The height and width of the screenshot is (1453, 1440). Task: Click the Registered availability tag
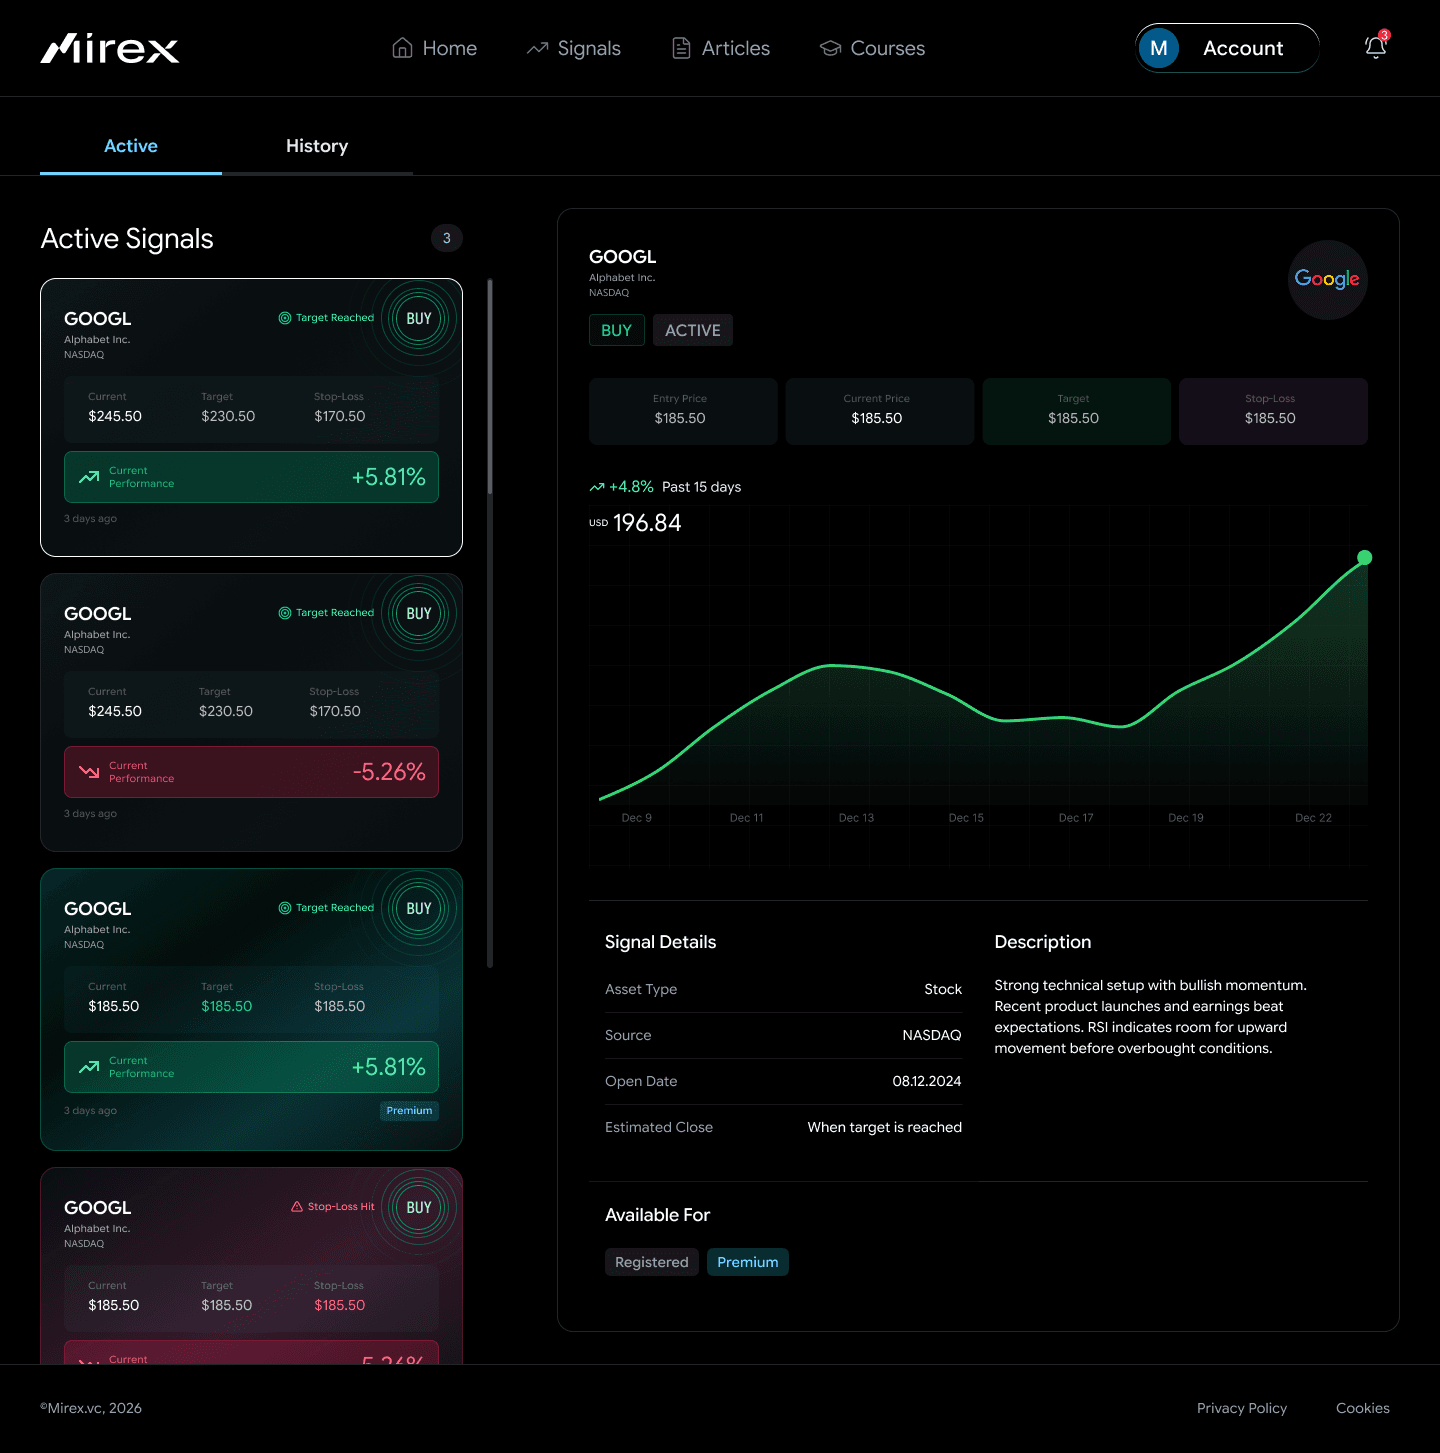652,1262
